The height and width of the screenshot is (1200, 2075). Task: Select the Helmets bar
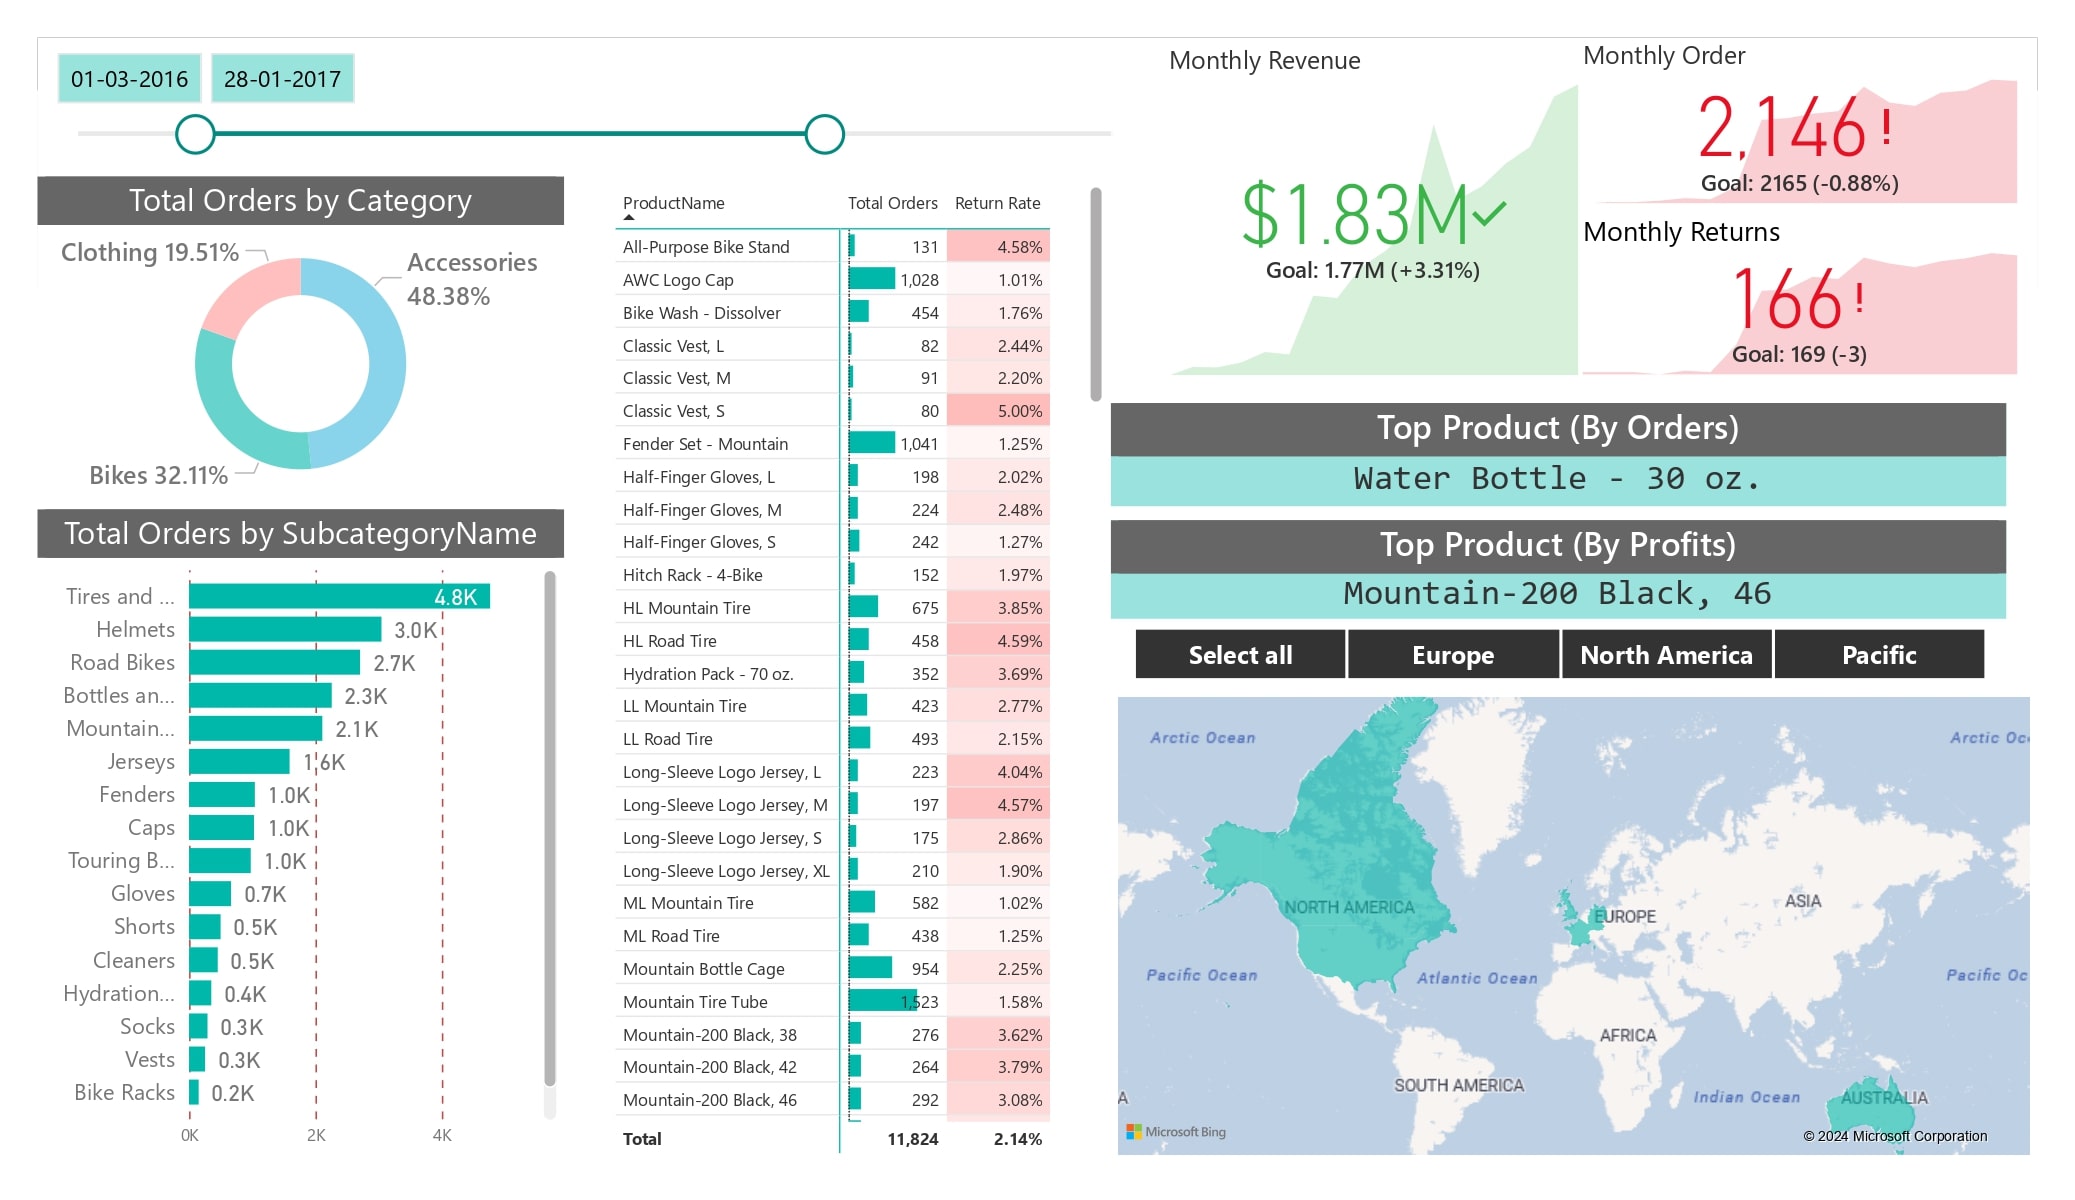coord(285,629)
